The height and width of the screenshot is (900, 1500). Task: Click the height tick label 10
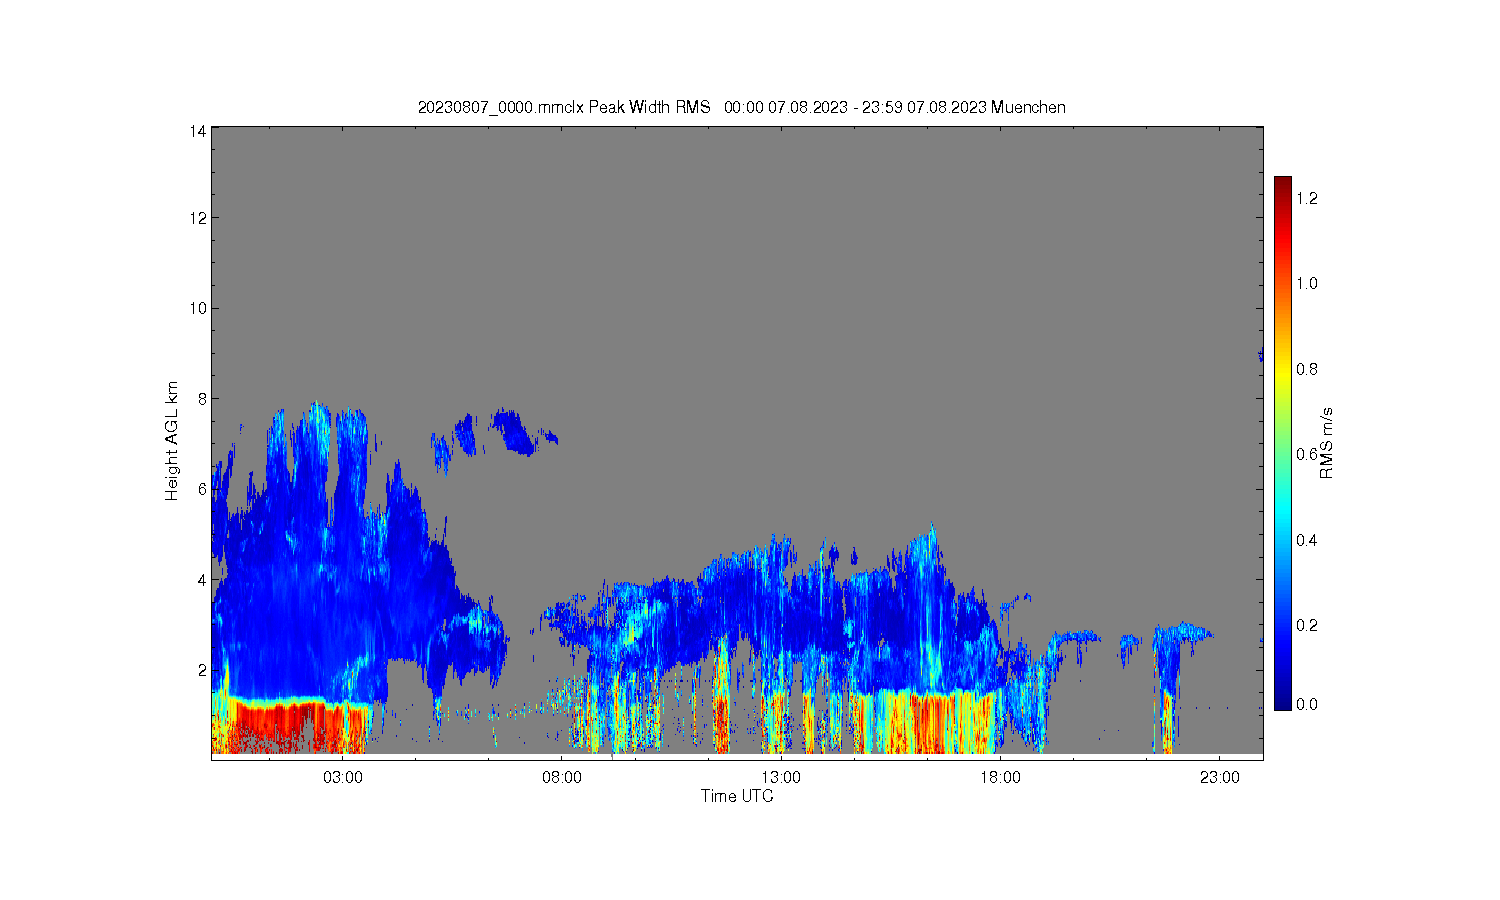pos(197,308)
